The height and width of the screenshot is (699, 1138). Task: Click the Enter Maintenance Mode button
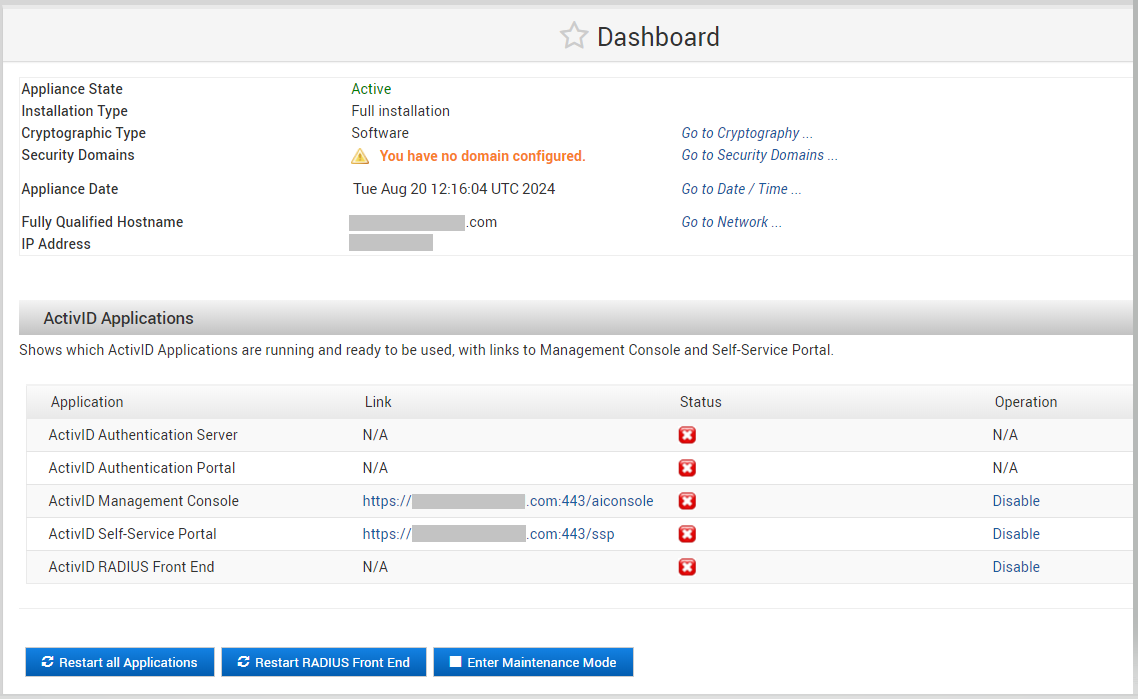(533, 662)
